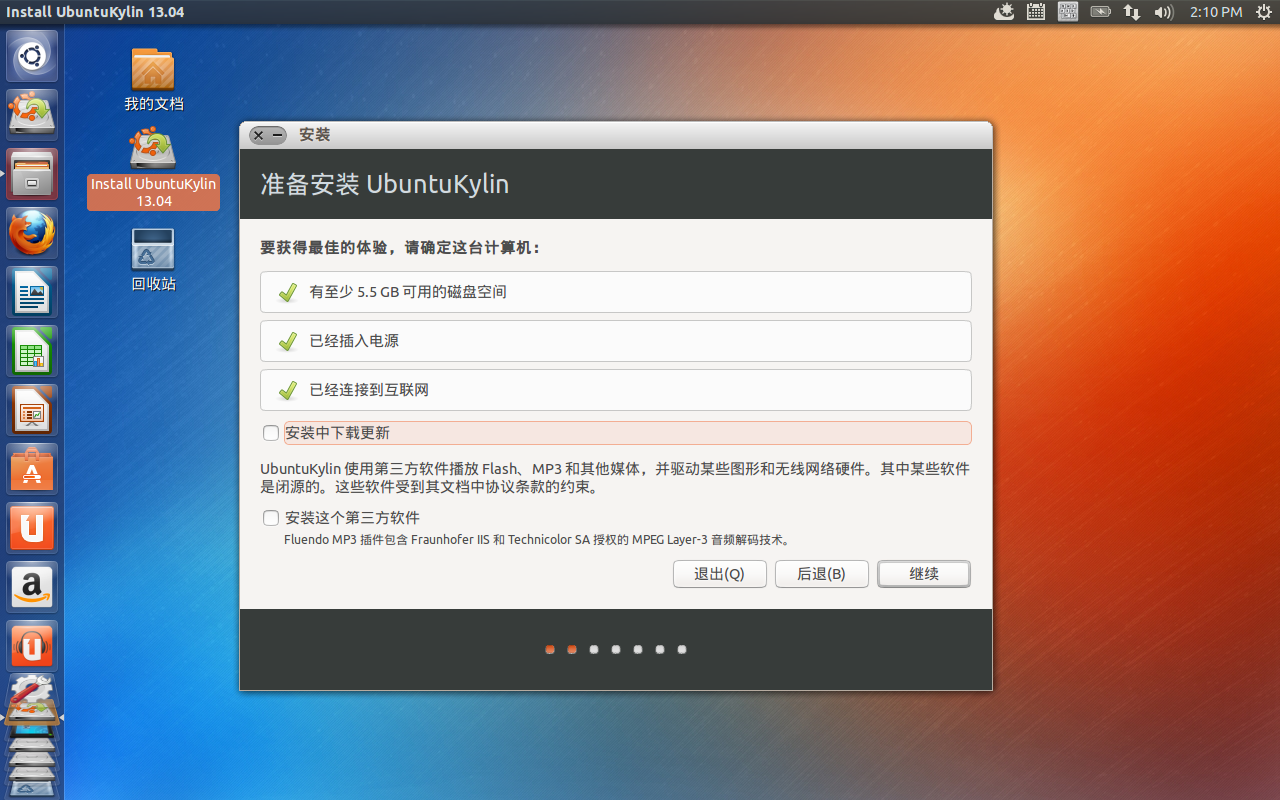Open Ubuntu One Music store icon
This screenshot has width=1280, height=800.
tap(32, 646)
